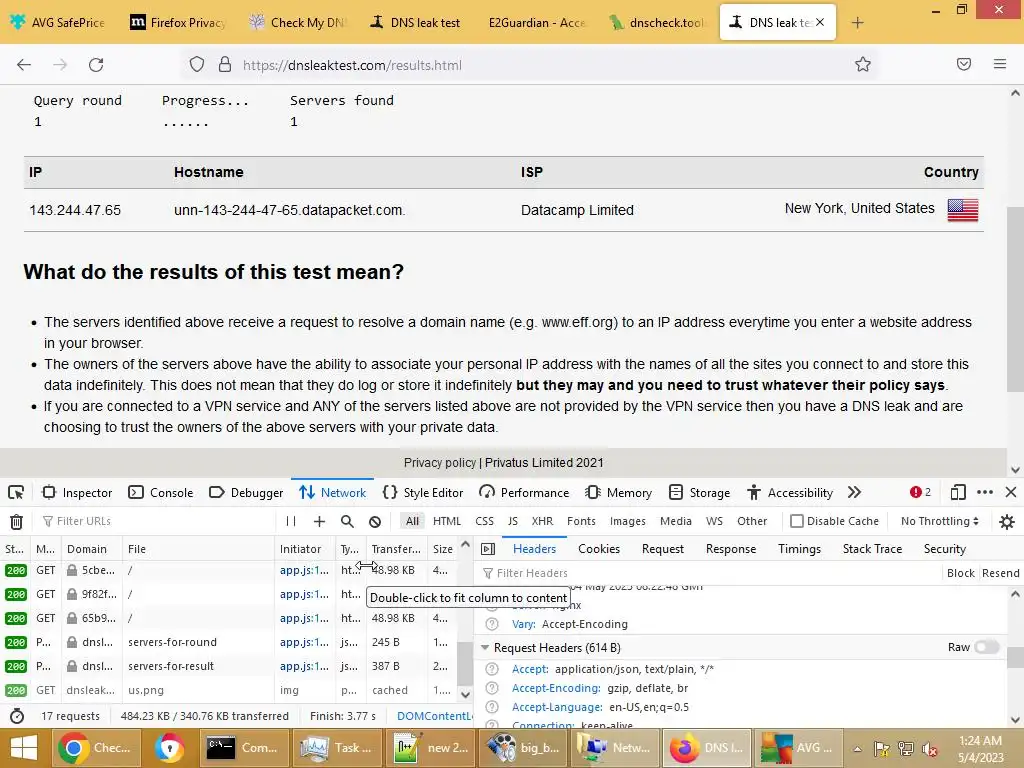Switch to the Console tab

pos(161,492)
